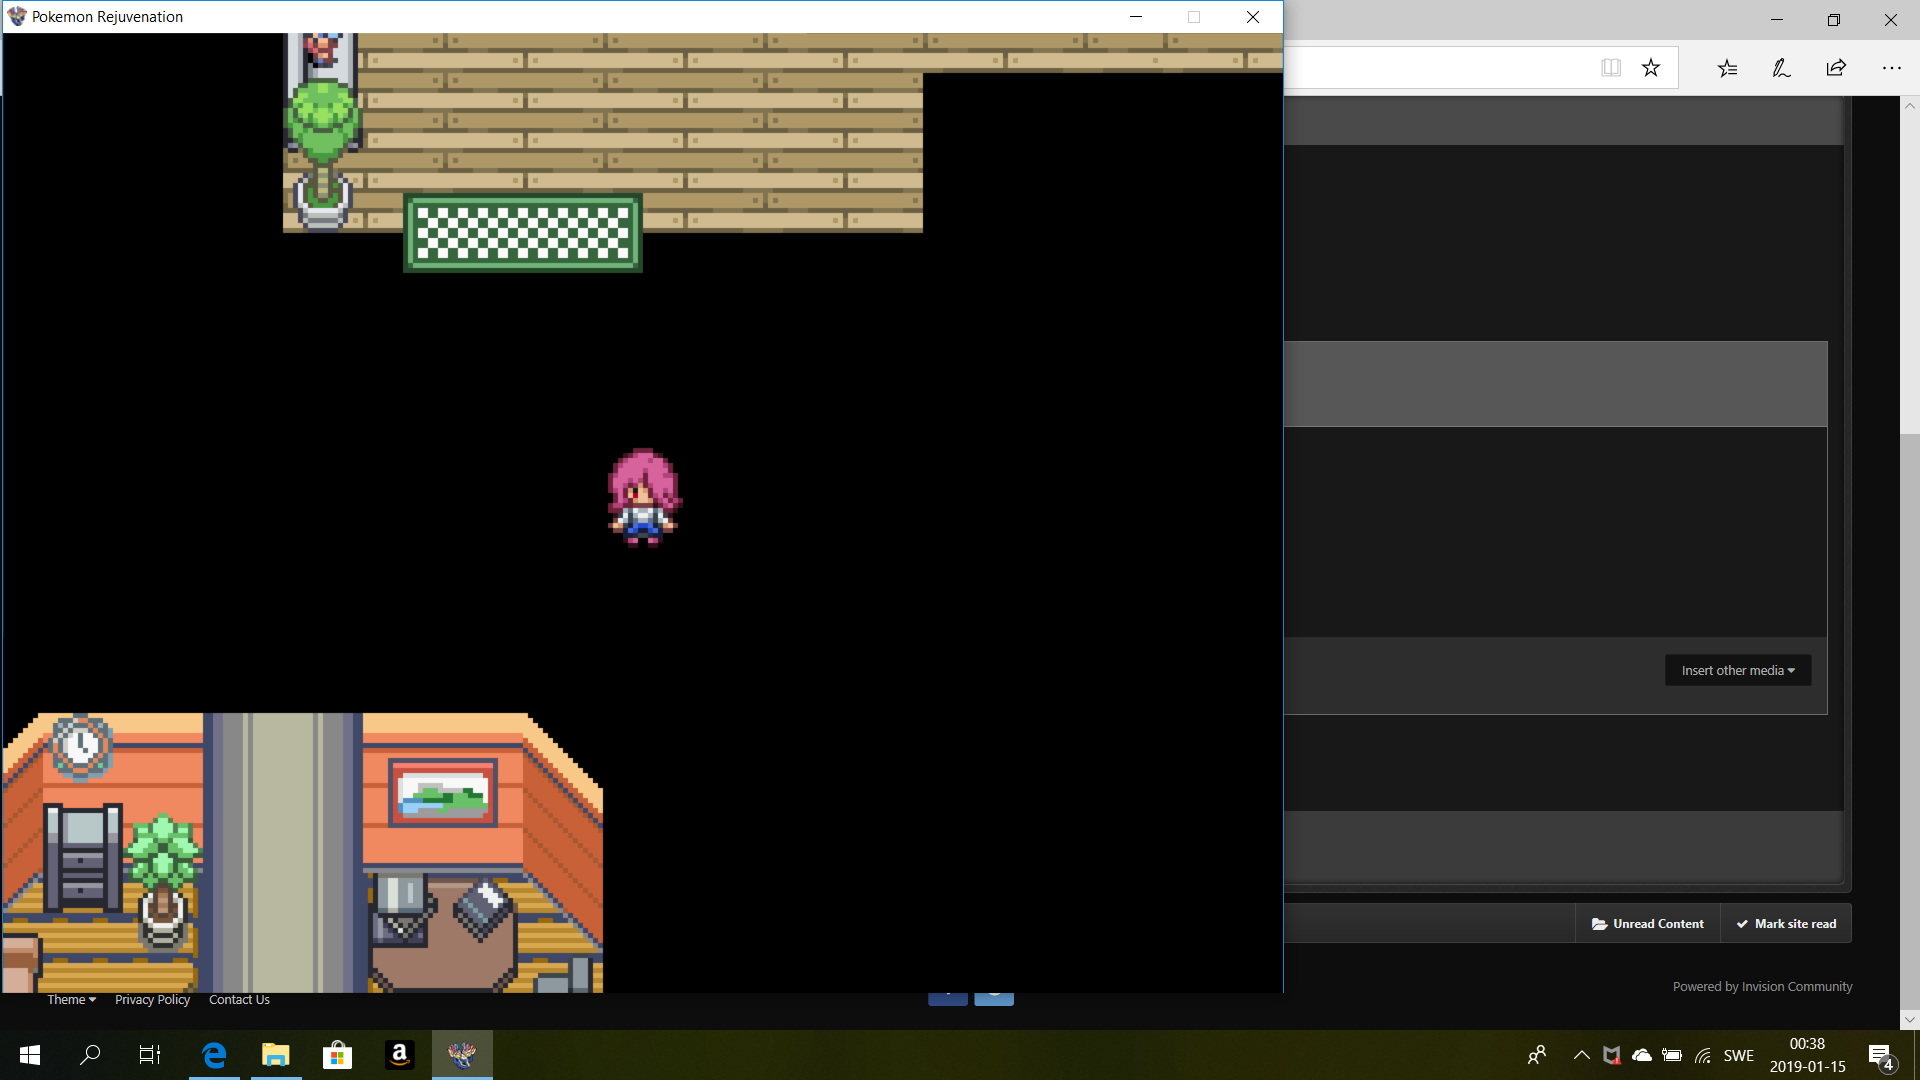This screenshot has height=1080, width=1920.
Task: Expand the Insert other media dropdown
Action: pos(1738,670)
